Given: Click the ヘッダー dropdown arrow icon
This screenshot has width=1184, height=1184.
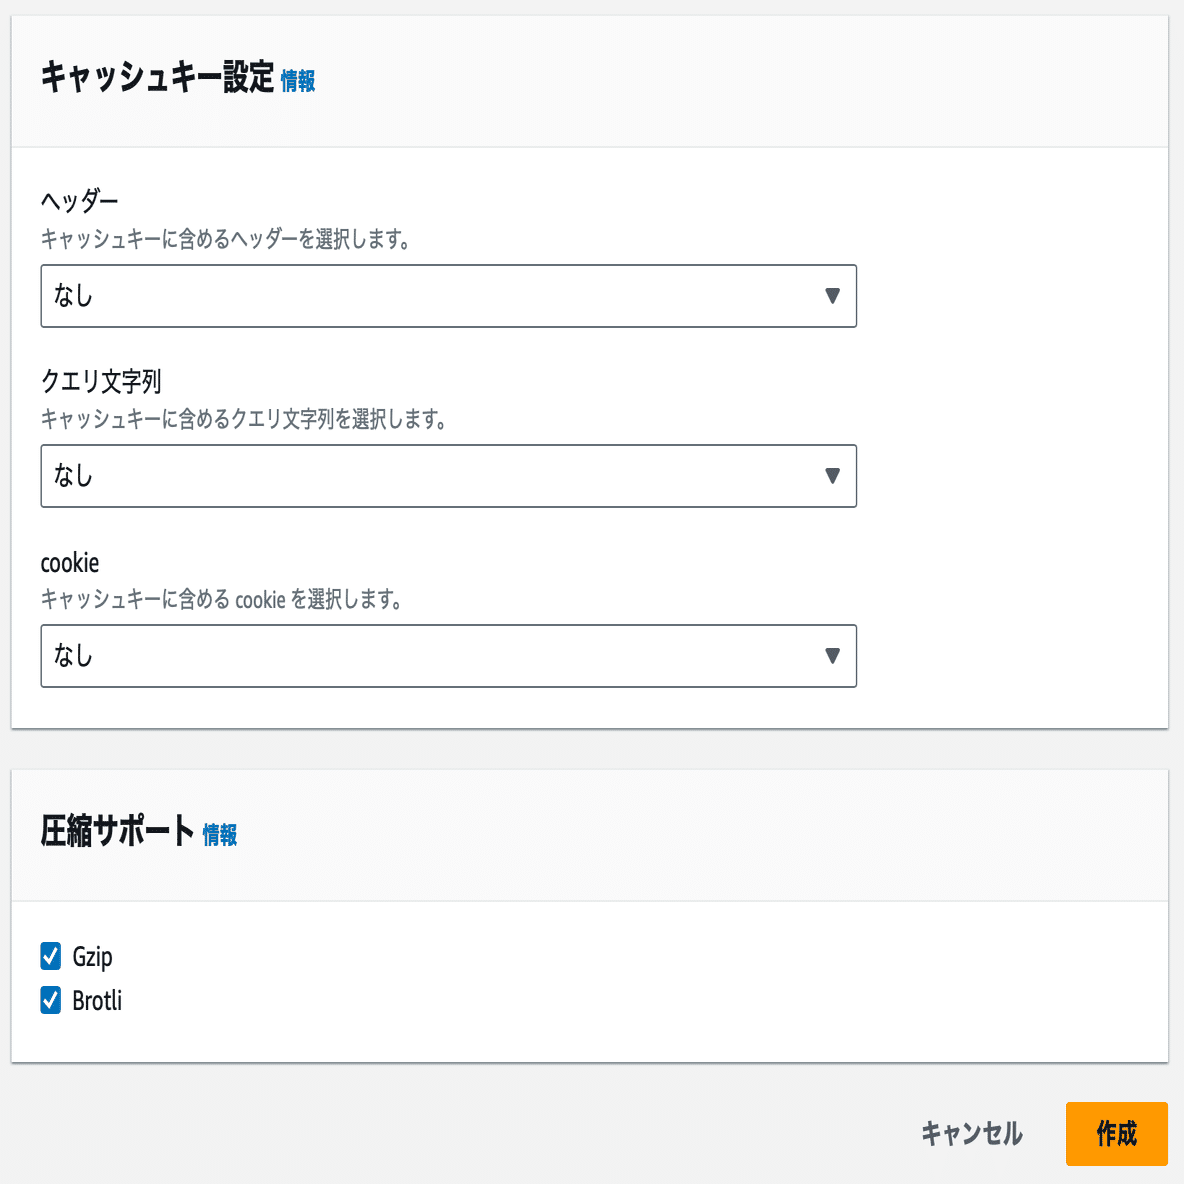Looking at the screenshot, I should (x=833, y=296).
